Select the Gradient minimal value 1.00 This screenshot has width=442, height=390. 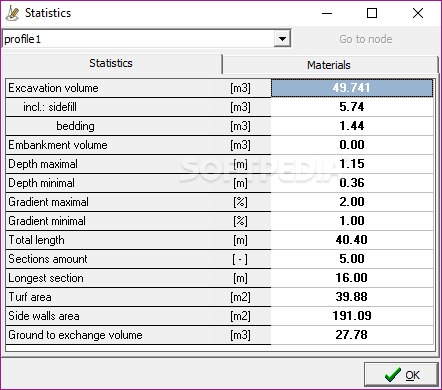[x=352, y=221]
